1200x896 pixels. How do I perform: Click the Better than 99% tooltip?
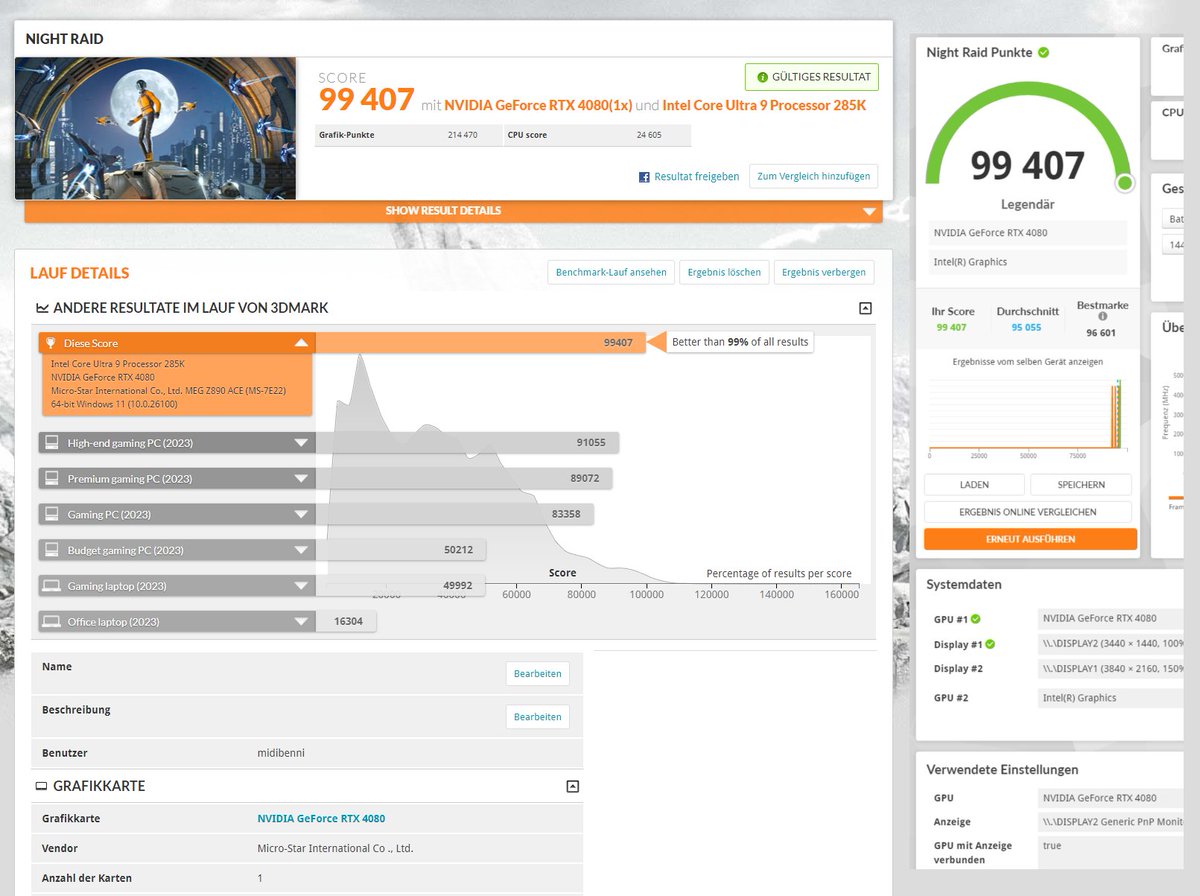coord(740,342)
